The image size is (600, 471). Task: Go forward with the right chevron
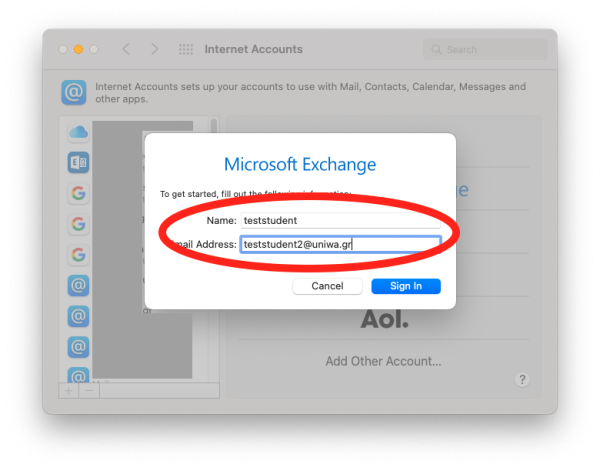154,49
